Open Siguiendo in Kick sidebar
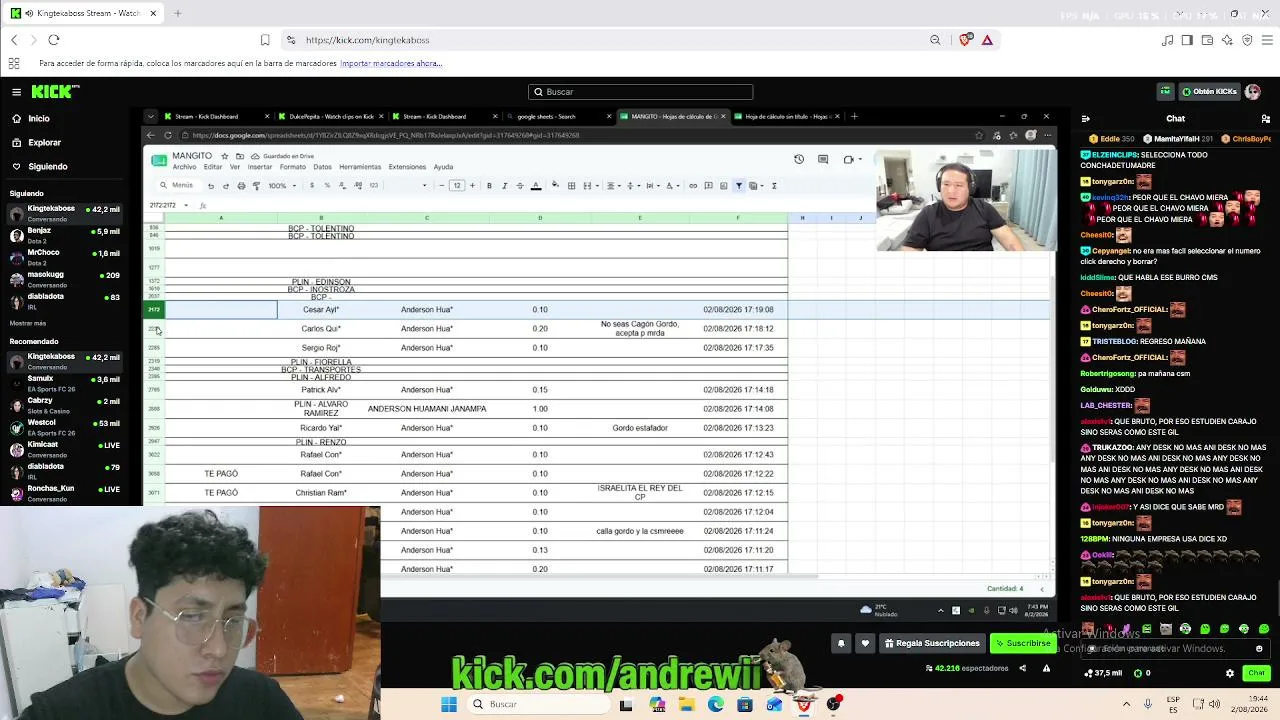 47,166
